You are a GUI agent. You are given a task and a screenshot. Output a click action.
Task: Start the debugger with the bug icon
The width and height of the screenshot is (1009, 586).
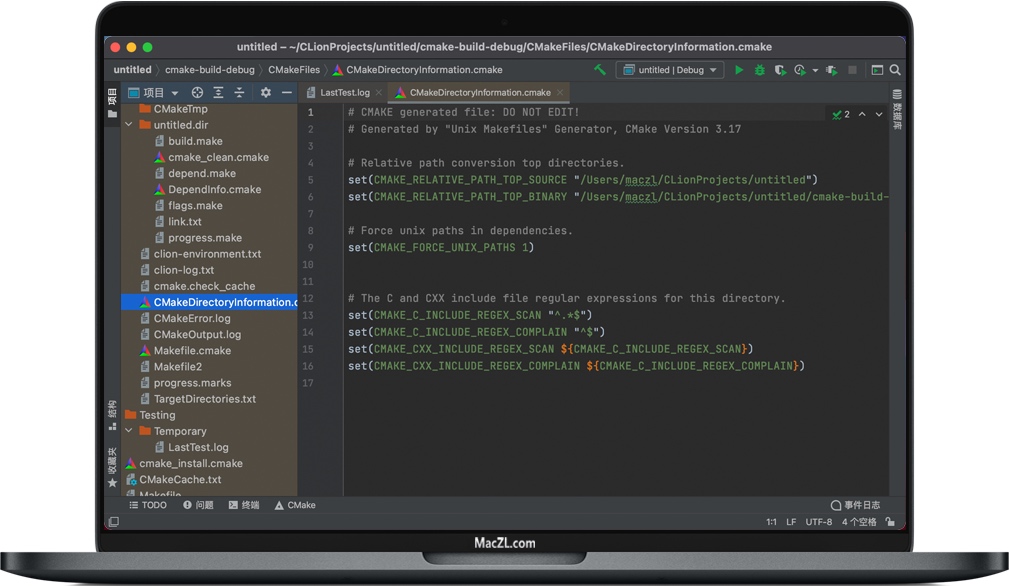click(x=760, y=70)
